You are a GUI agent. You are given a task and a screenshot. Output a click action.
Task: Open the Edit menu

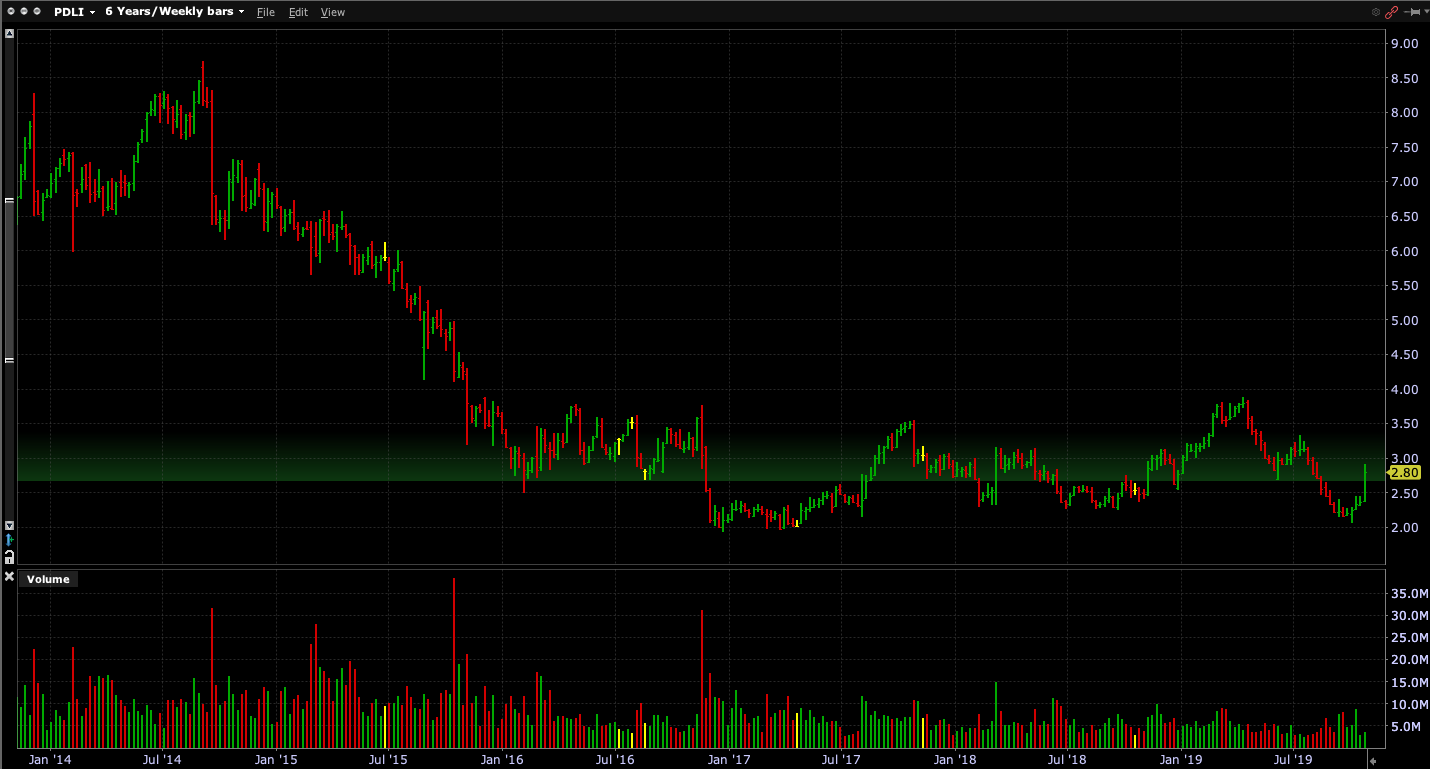pos(298,12)
